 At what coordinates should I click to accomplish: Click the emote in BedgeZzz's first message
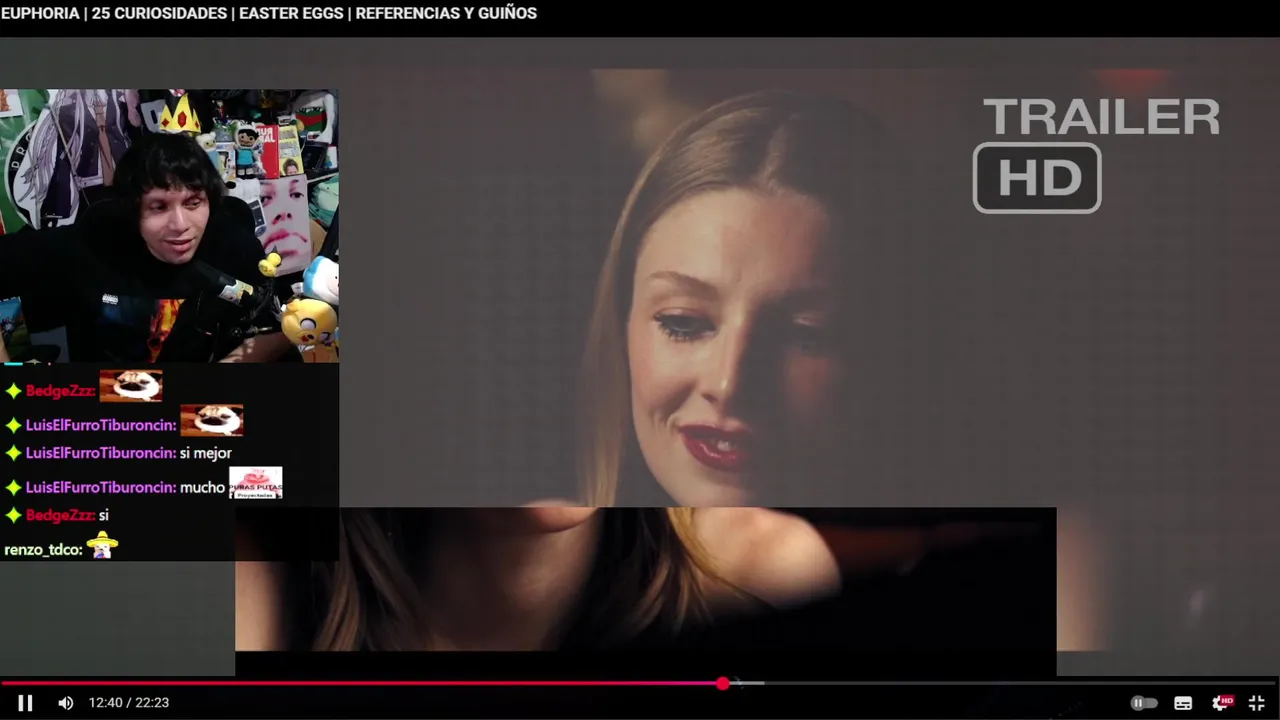coord(130,386)
